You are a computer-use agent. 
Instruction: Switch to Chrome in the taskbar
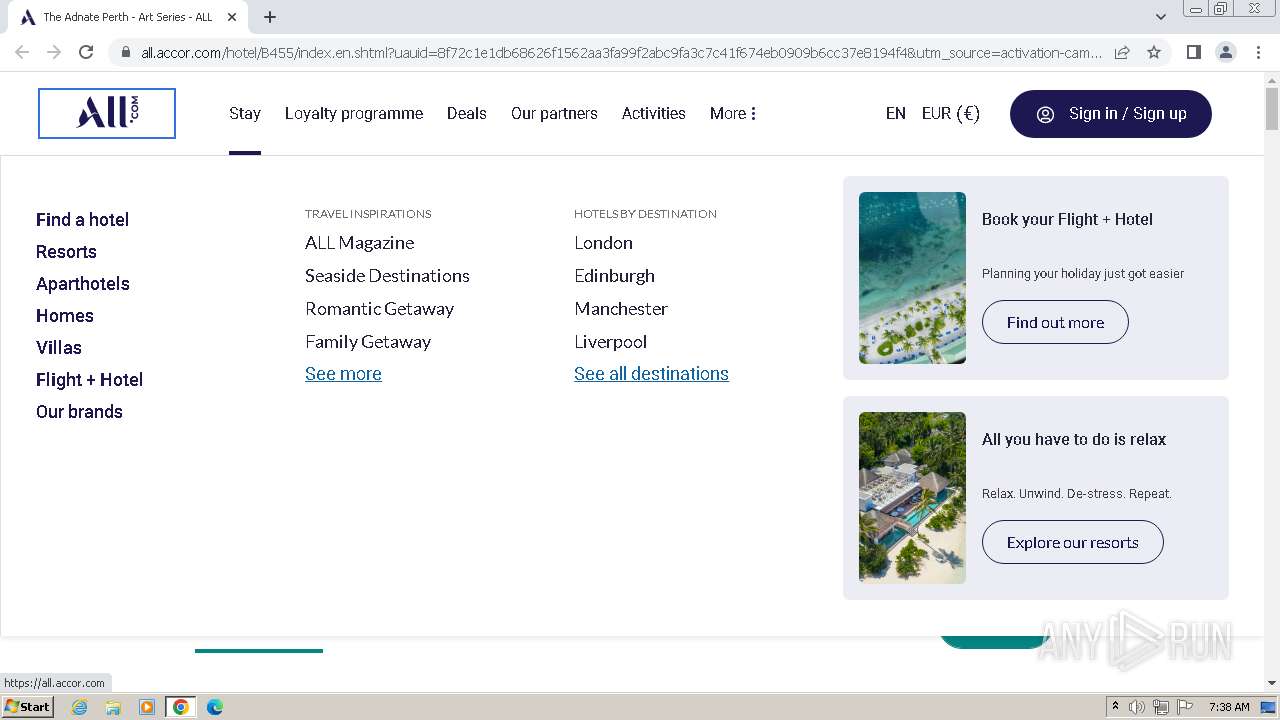click(181, 707)
